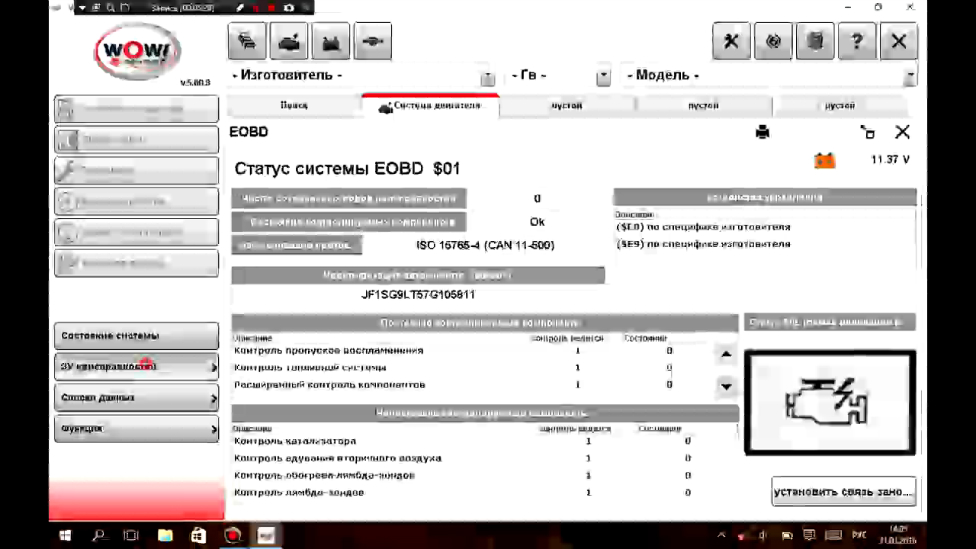Click the vehicle list icon in the top toolbar

pyautogui.click(x=247, y=41)
